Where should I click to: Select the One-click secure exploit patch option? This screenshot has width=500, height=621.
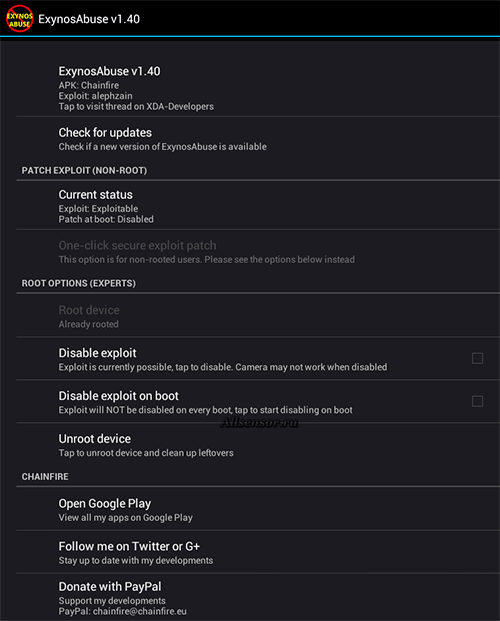(258, 252)
